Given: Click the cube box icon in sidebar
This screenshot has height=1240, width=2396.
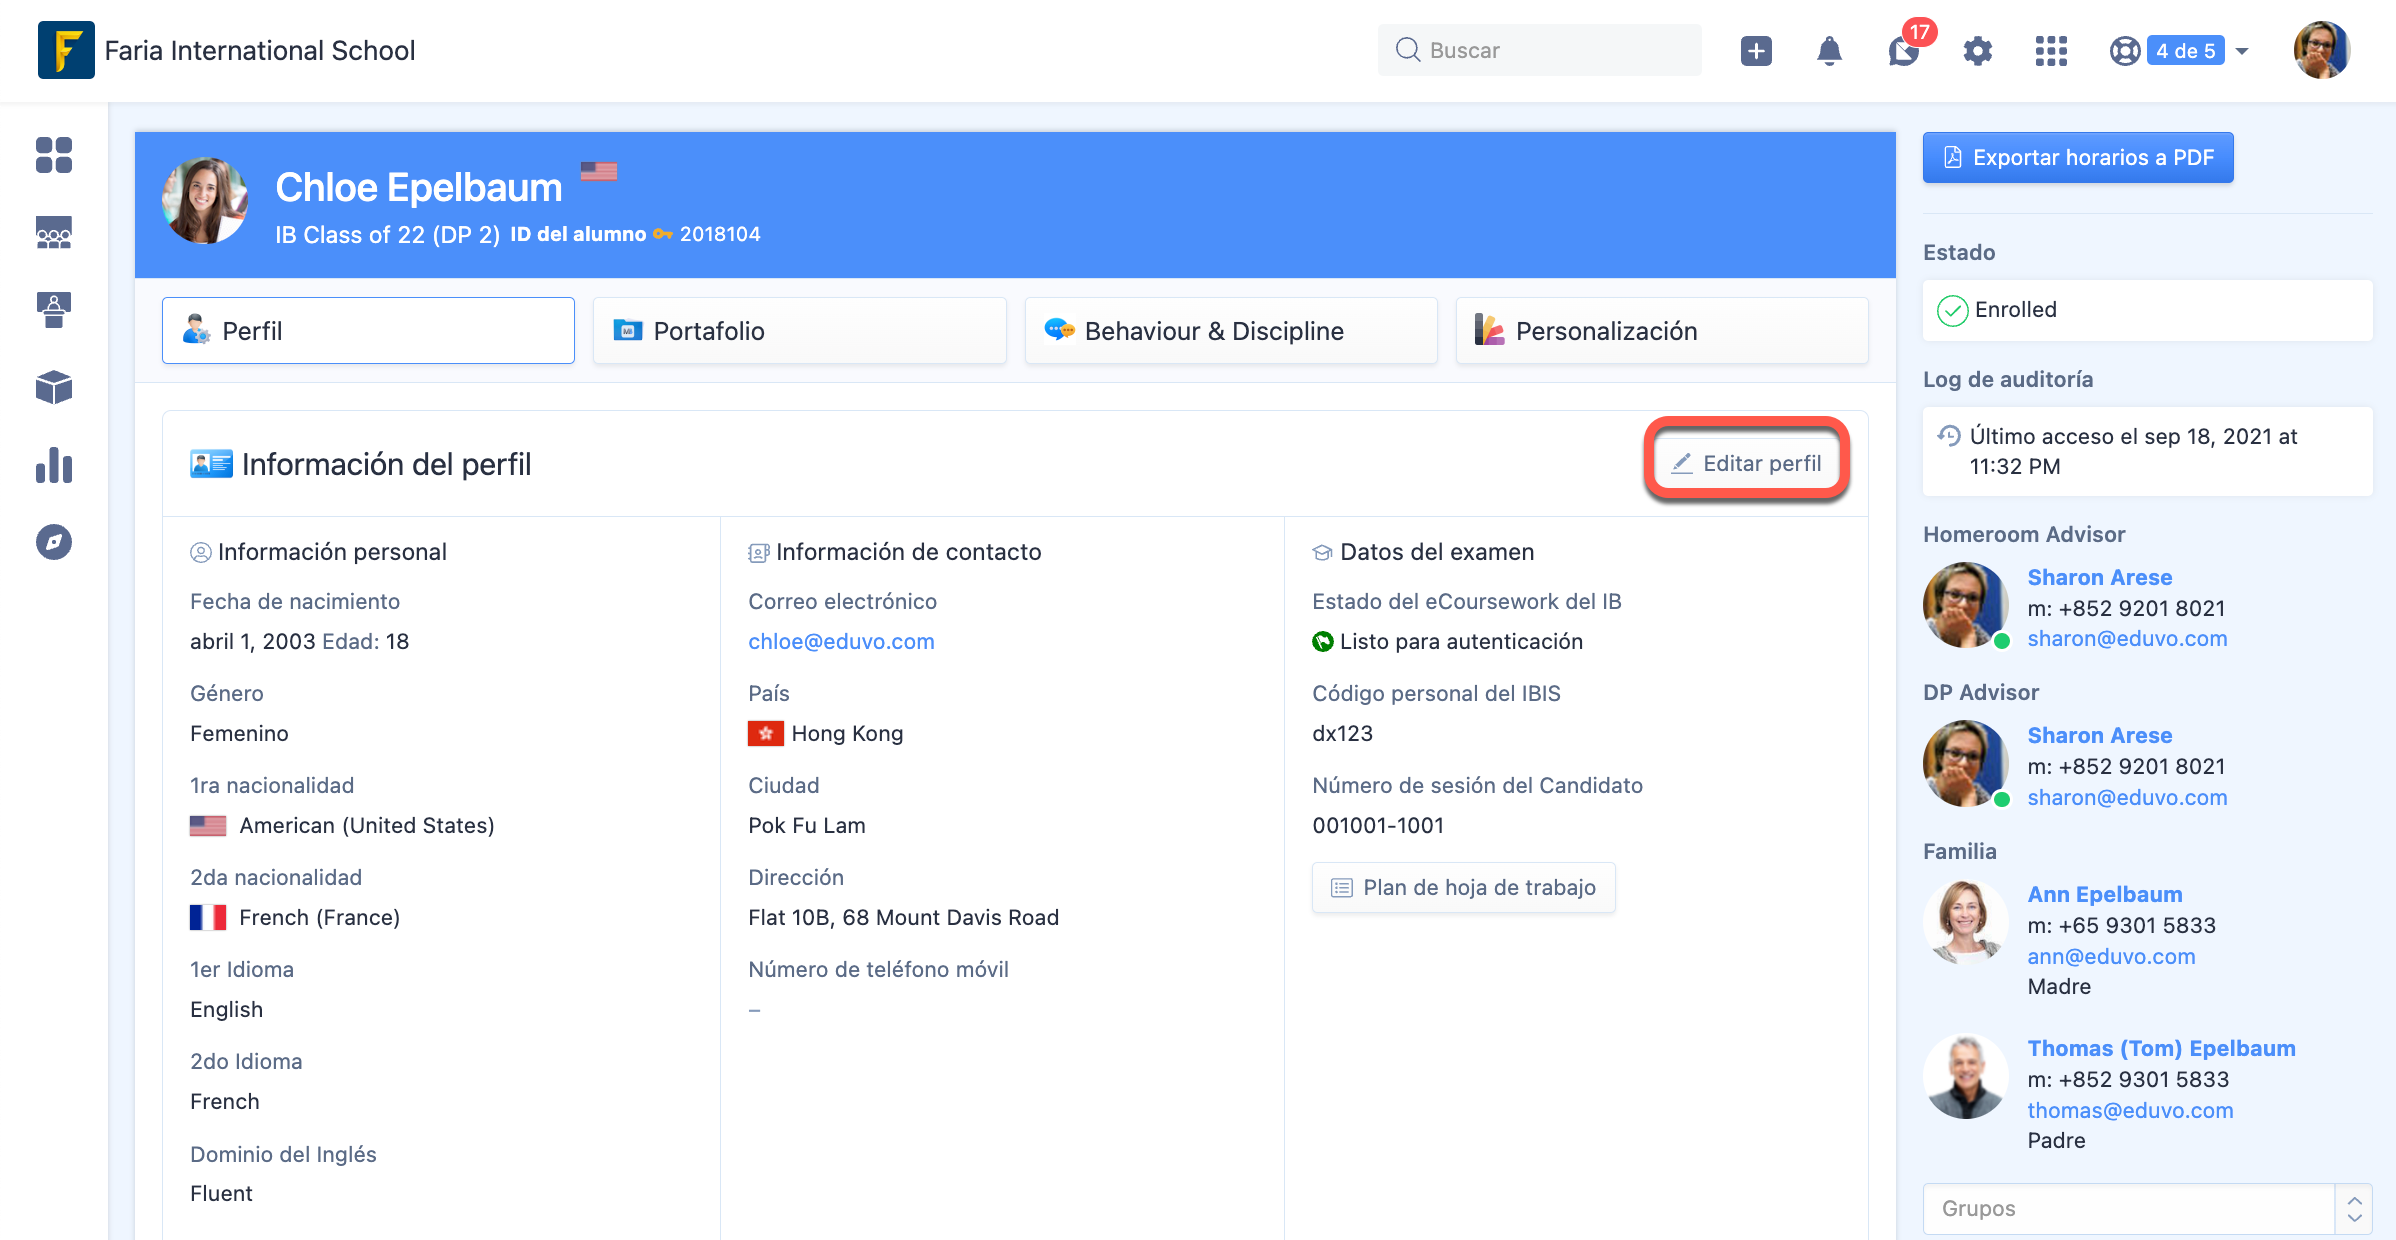Looking at the screenshot, I should pos(54,388).
